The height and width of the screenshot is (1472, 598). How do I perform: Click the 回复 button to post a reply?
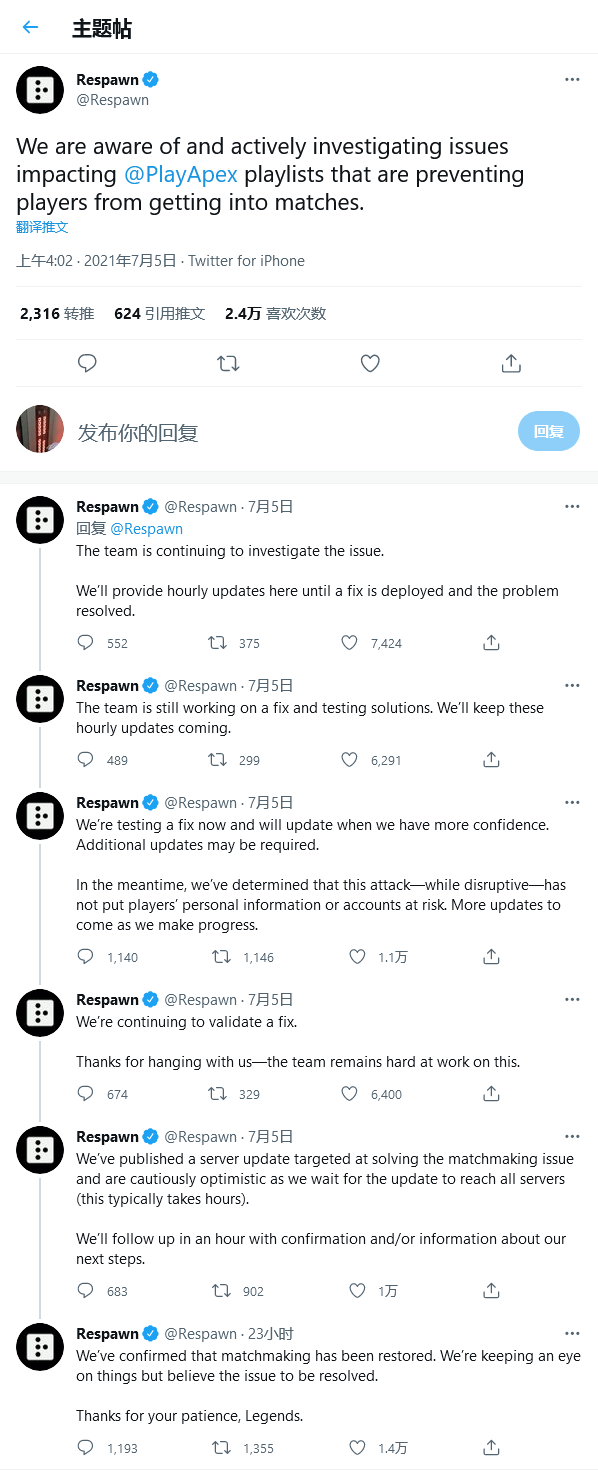pos(548,431)
